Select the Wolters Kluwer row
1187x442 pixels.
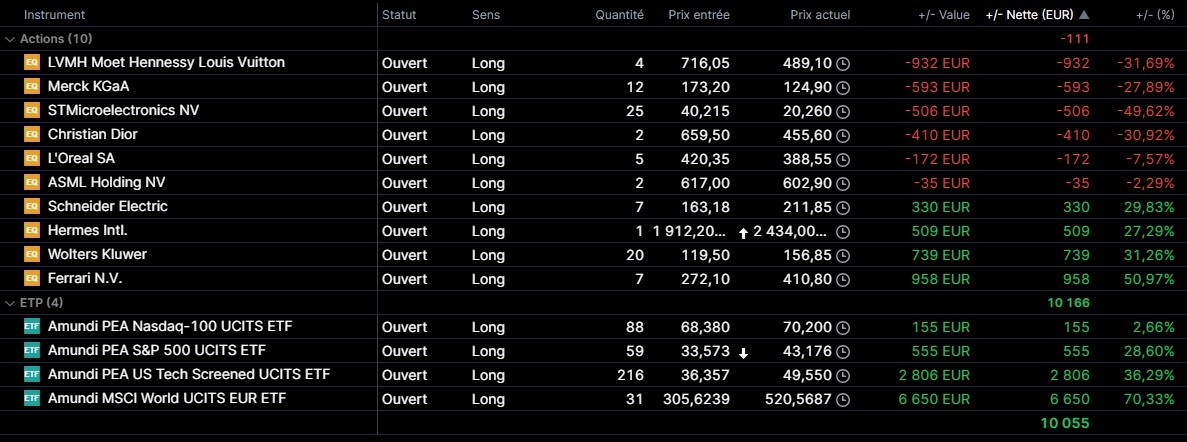[x=98, y=254]
